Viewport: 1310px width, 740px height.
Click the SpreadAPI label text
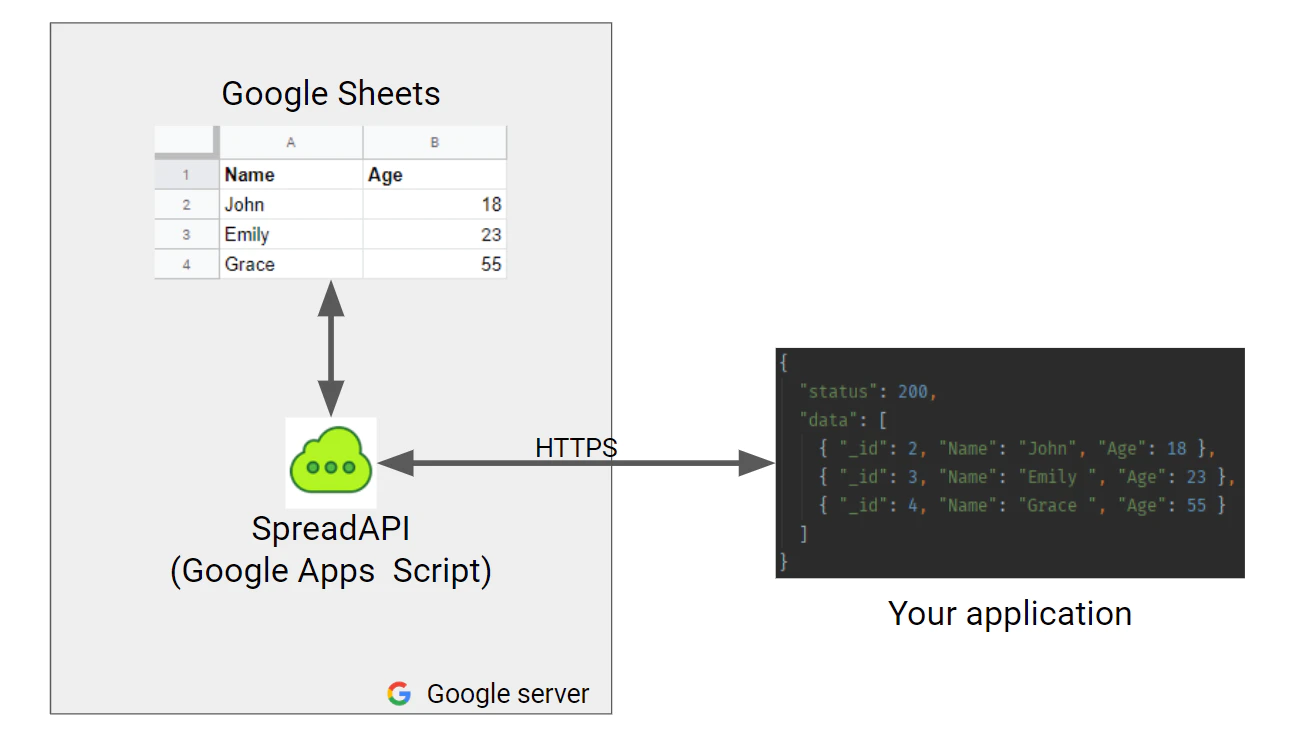(331, 530)
